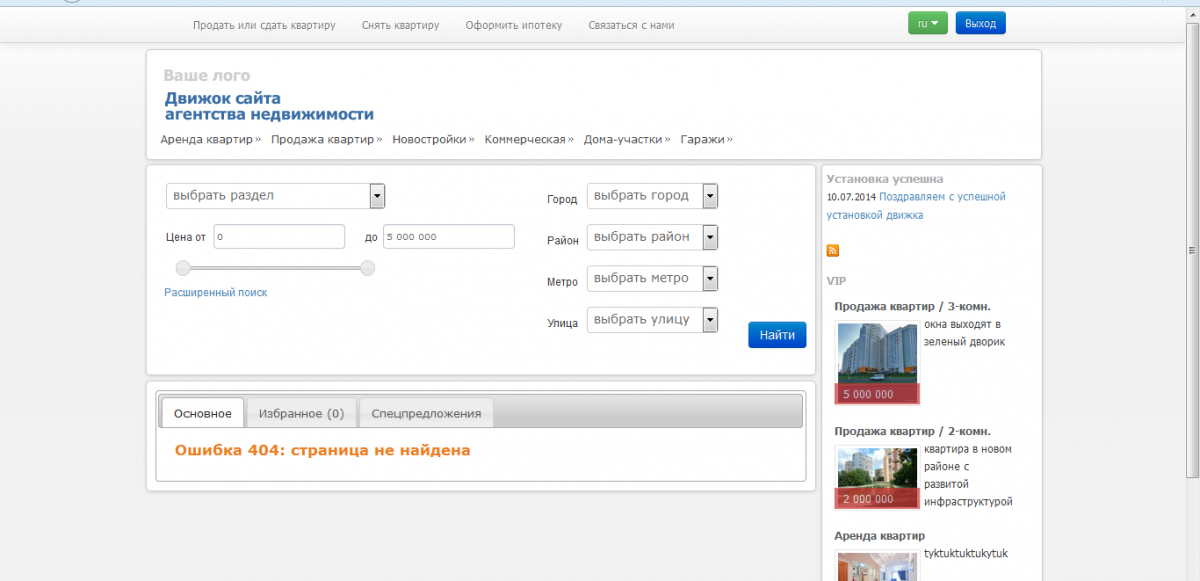This screenshot has height=581, width=1200.
Task: Click the right handle of price slider
Action: coord(367,268)
